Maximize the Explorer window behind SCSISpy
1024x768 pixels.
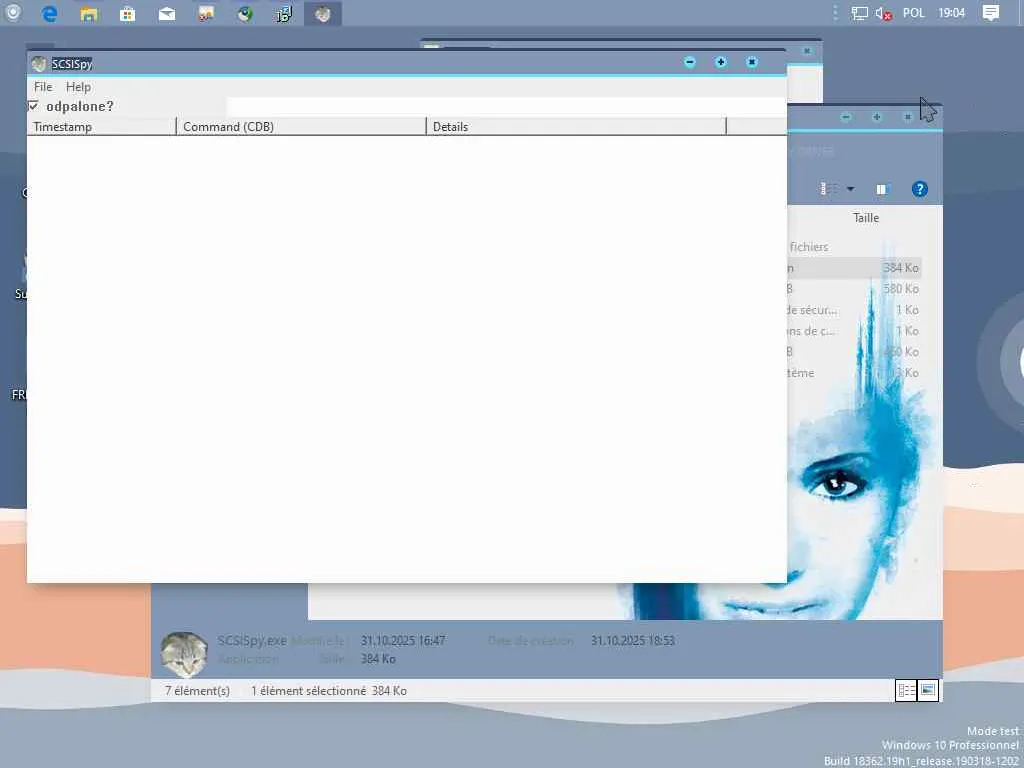(x=876, y=117)
